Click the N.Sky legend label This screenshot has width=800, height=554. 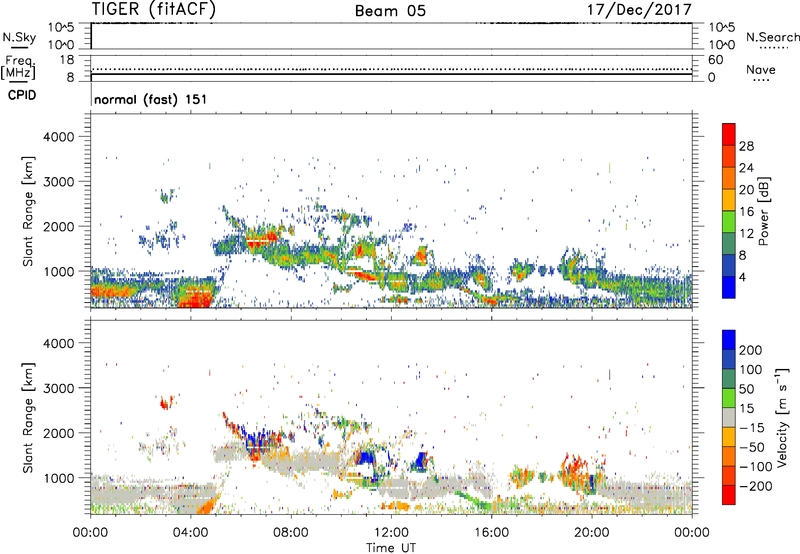[x=19, y=37]
